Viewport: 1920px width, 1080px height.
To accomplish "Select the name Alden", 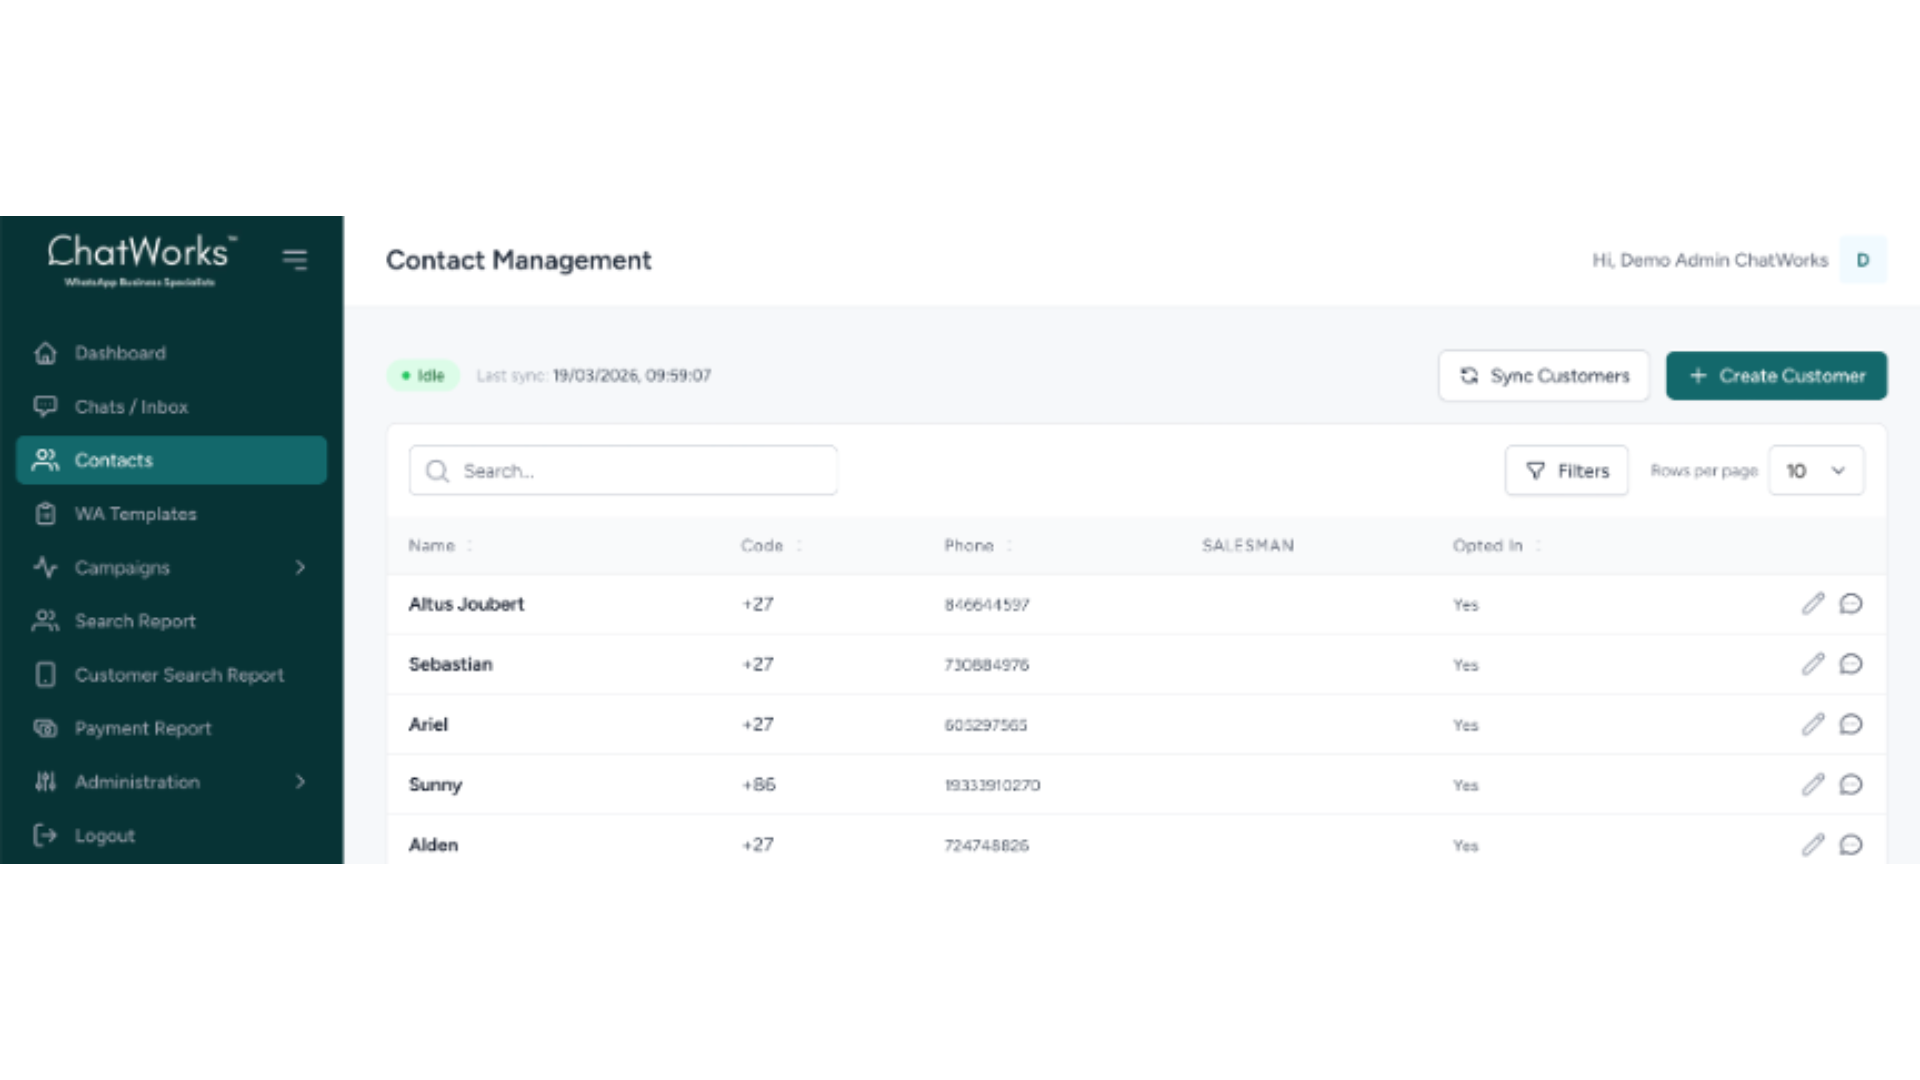I will [433, 845].
